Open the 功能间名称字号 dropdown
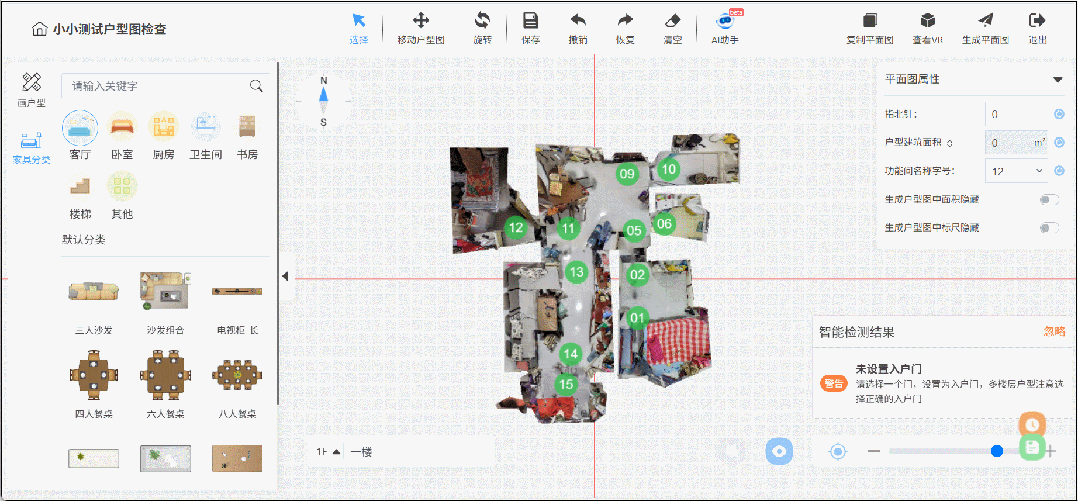1078x501 pixels. (x=1015, y=171)
